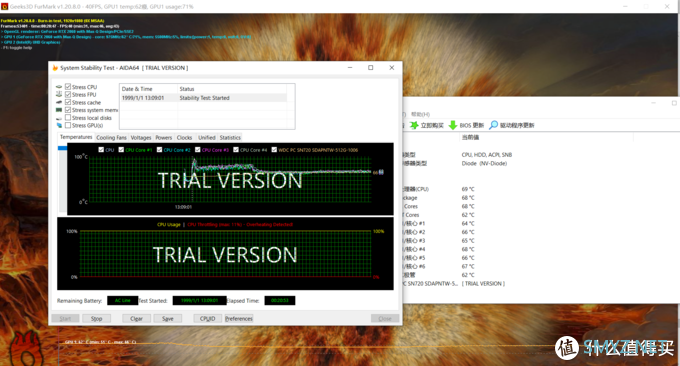Click the [ TRIAL VERSION ] sensor value
This screenshot has width=680, height=366.
(x=483, y=284)
